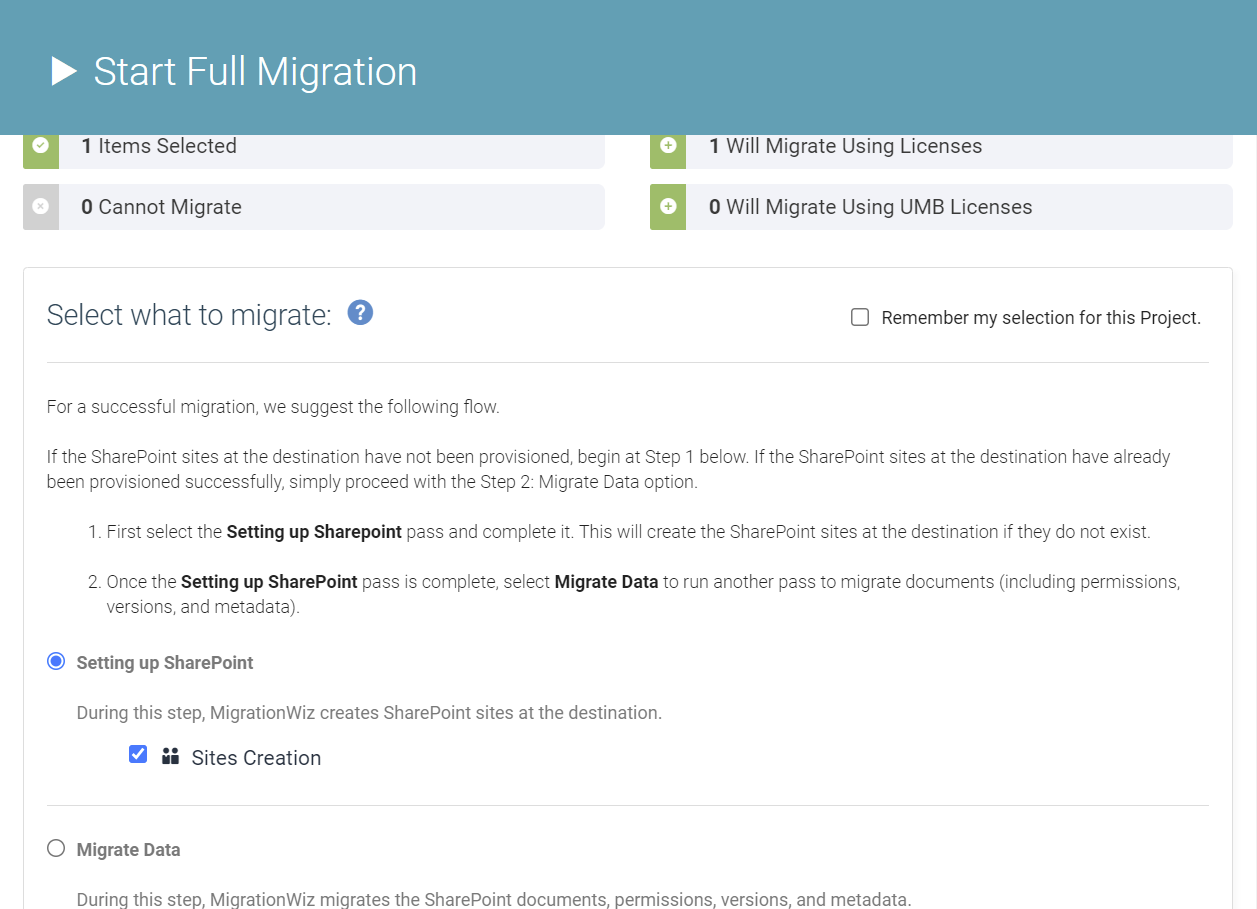Click plus icon beside UMB Licenses
Screen dimensions: 1257x909
pyautogui.click(x=668, y=207)
